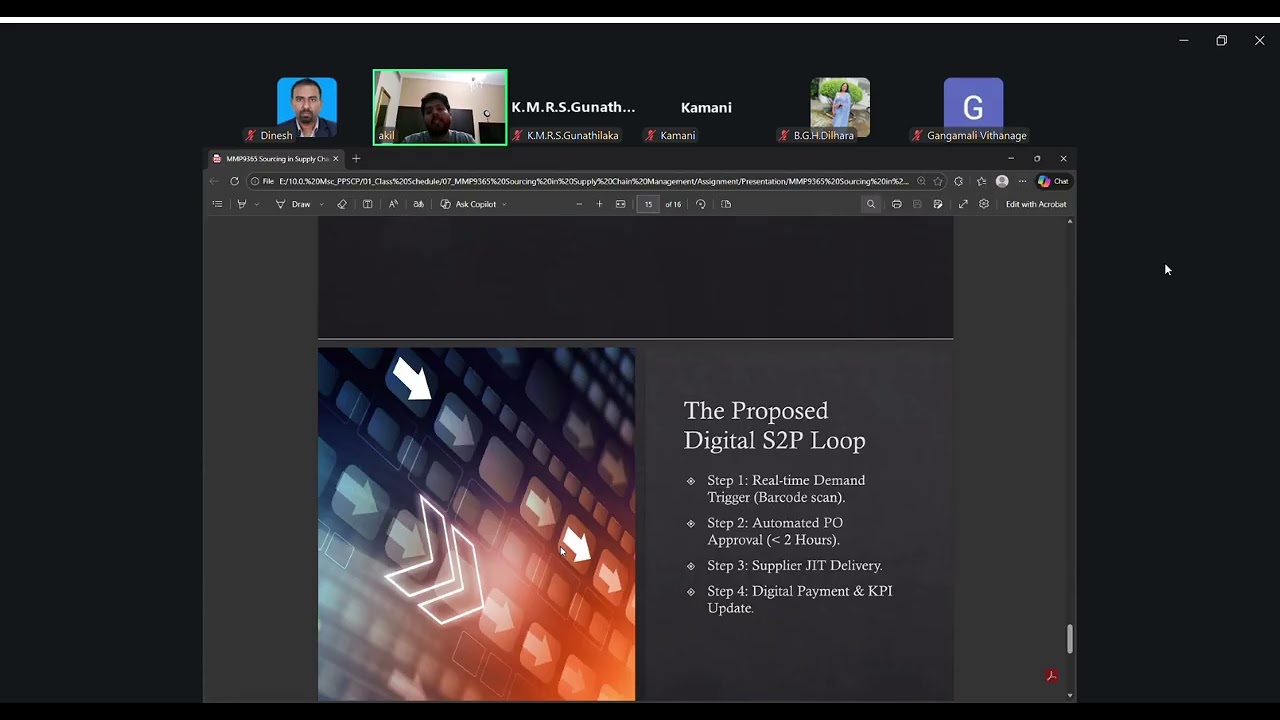
Task: Click the Save icon in PDF toolbar
Action: coord(917,204)
